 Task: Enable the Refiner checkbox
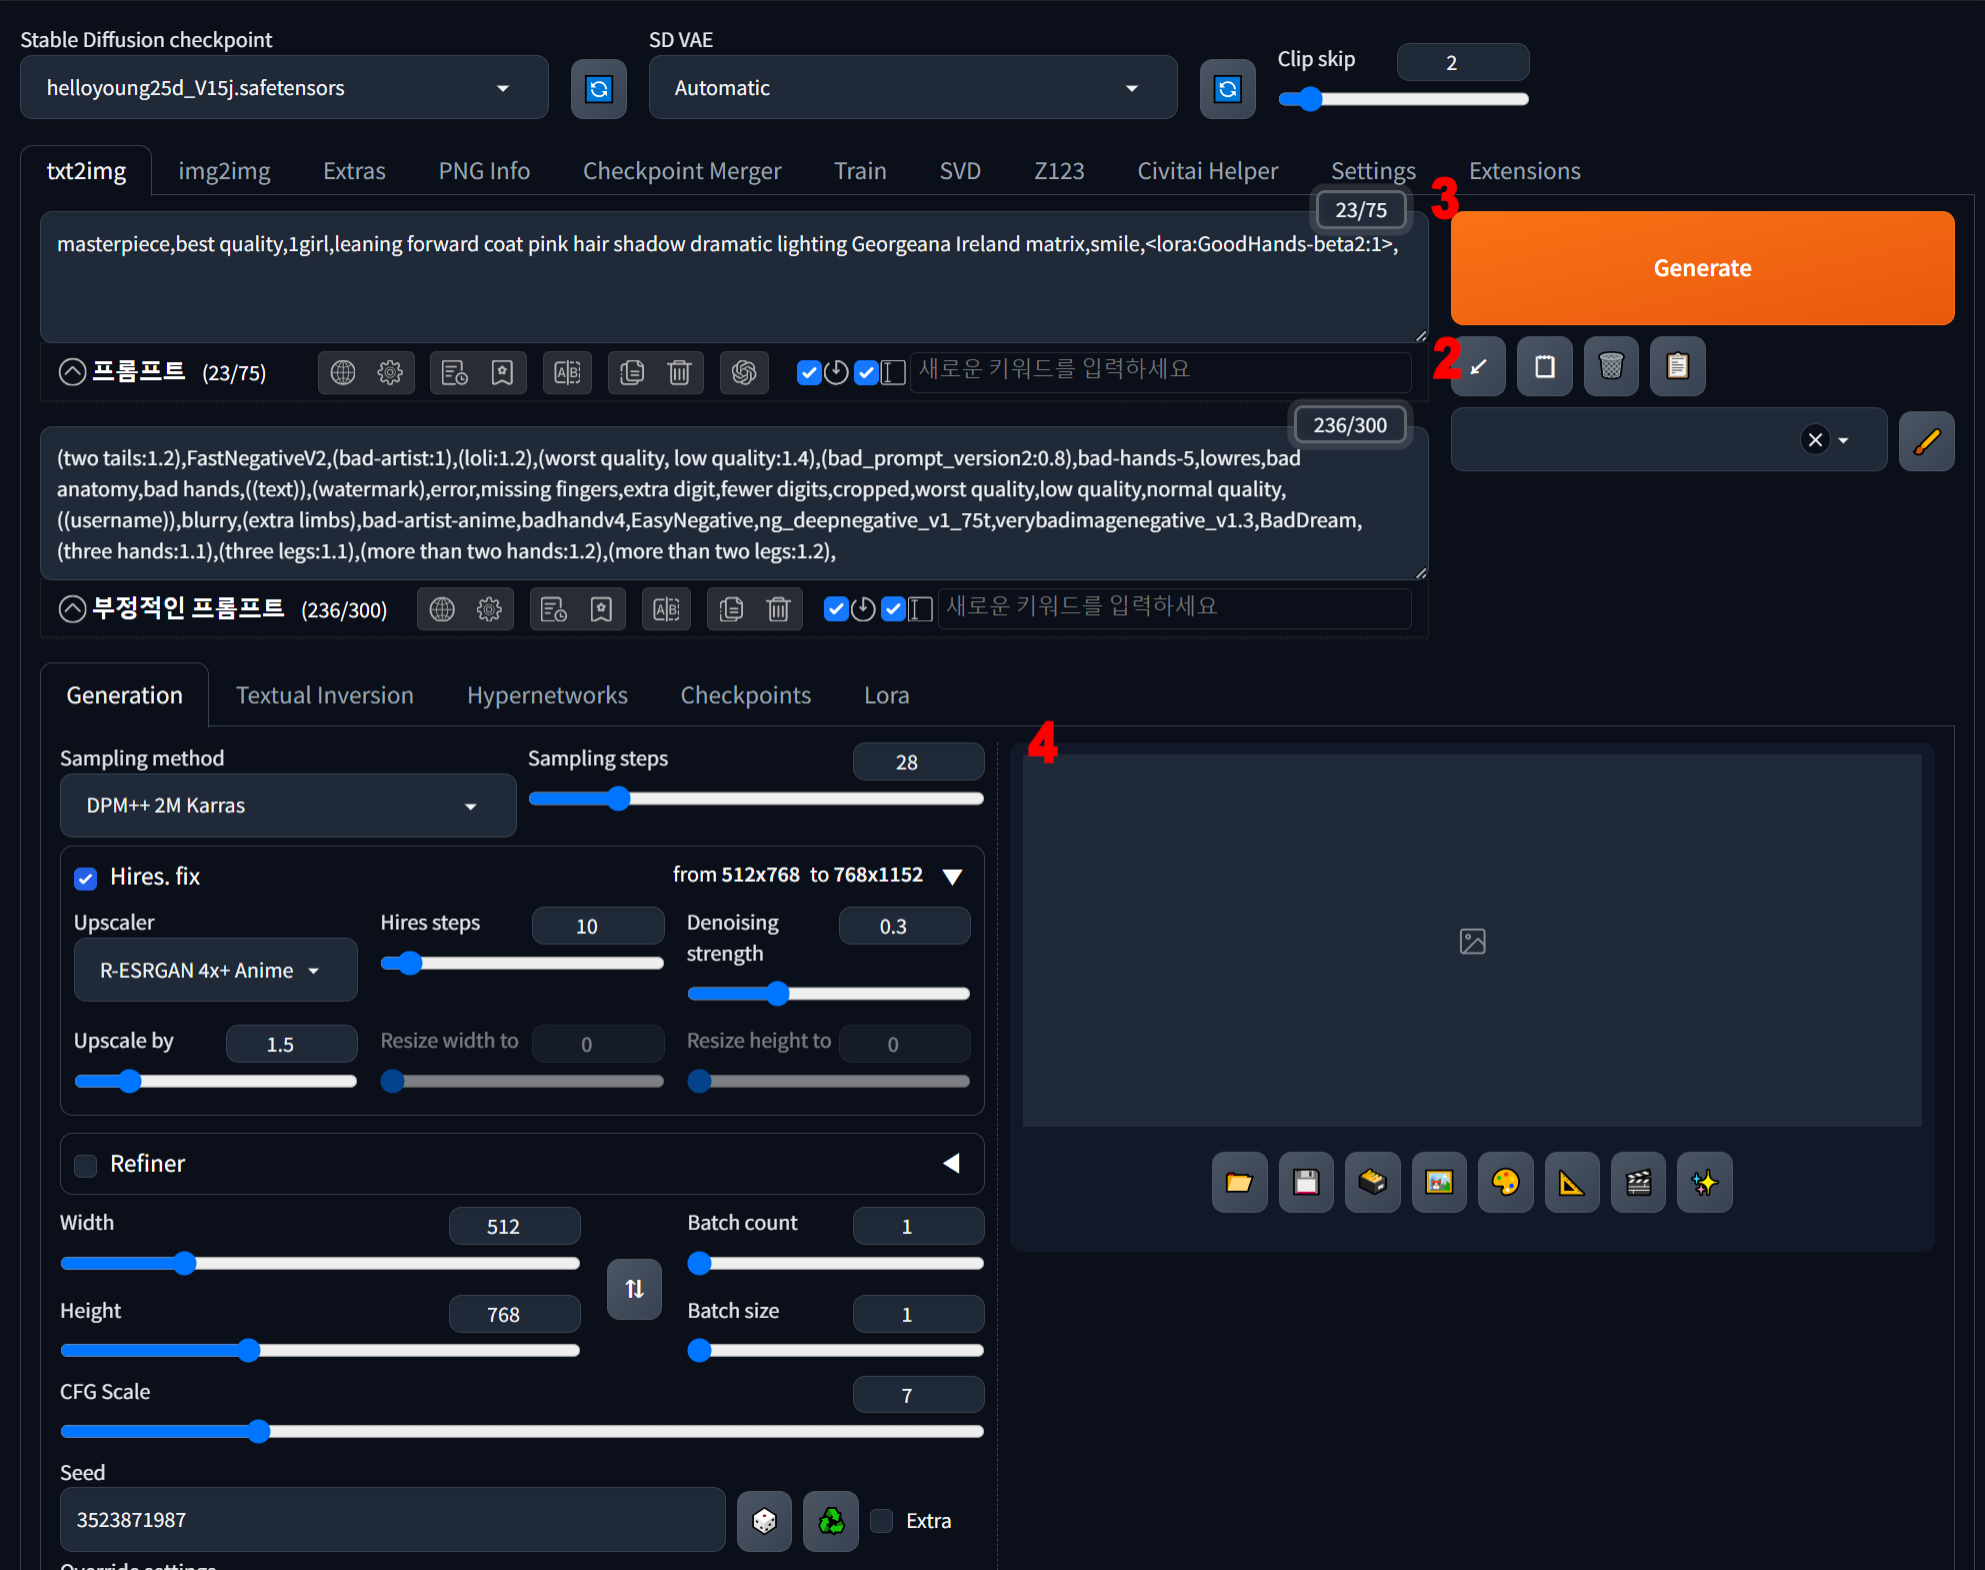(x=86, y=1165)
